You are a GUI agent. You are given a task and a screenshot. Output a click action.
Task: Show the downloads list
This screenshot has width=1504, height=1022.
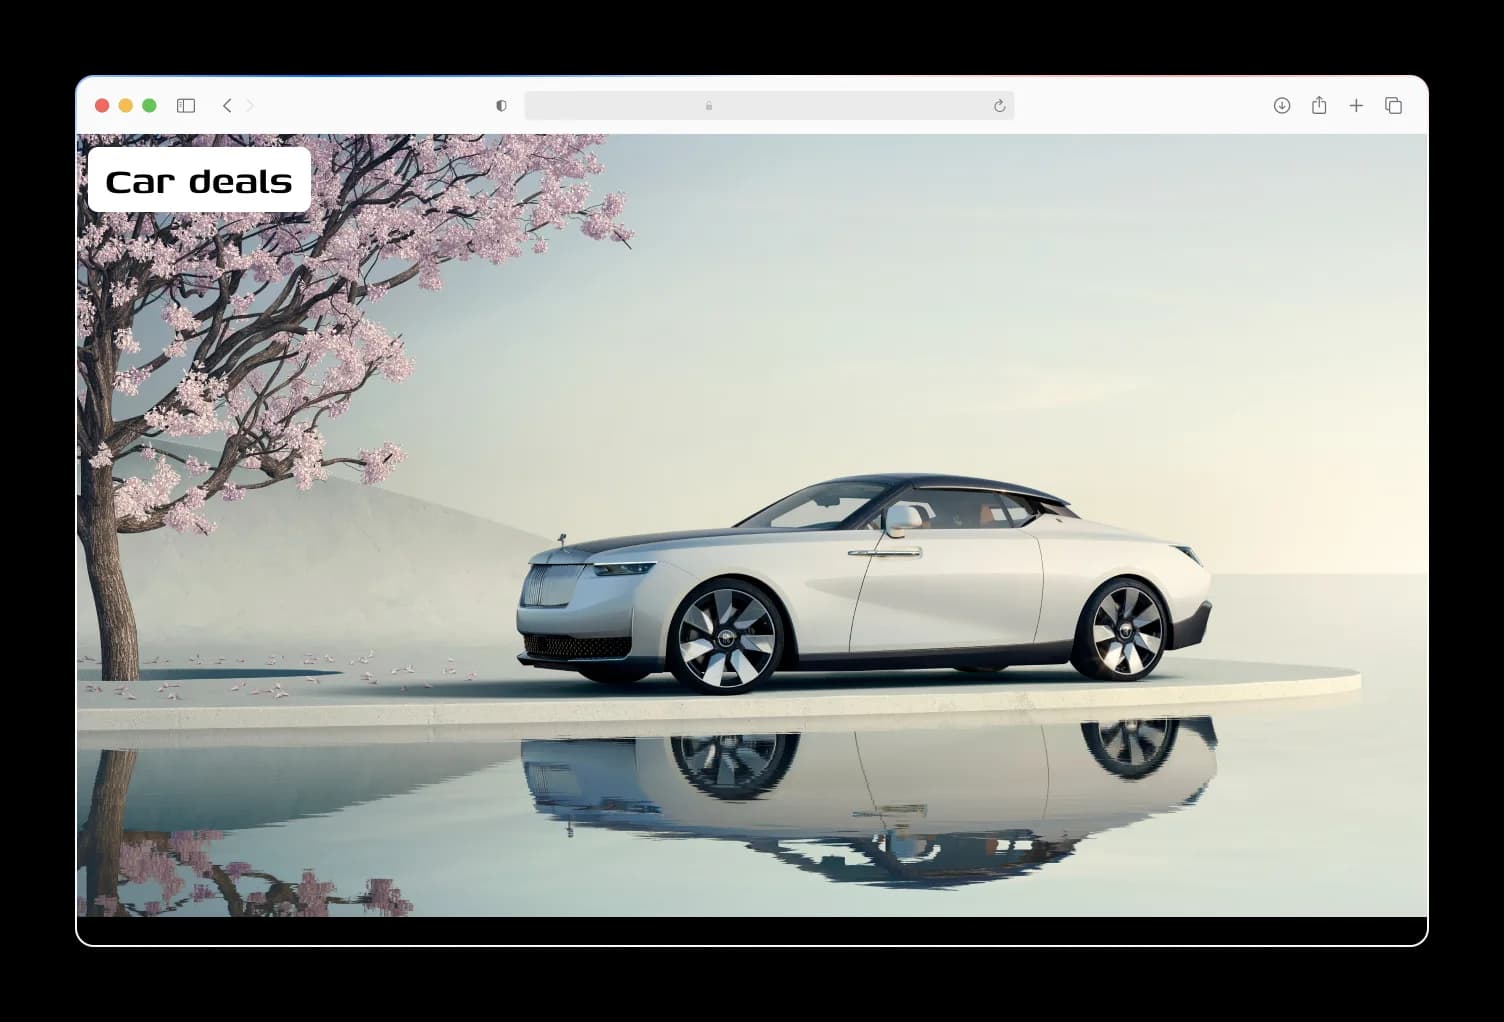click(x=1282, y=106)
